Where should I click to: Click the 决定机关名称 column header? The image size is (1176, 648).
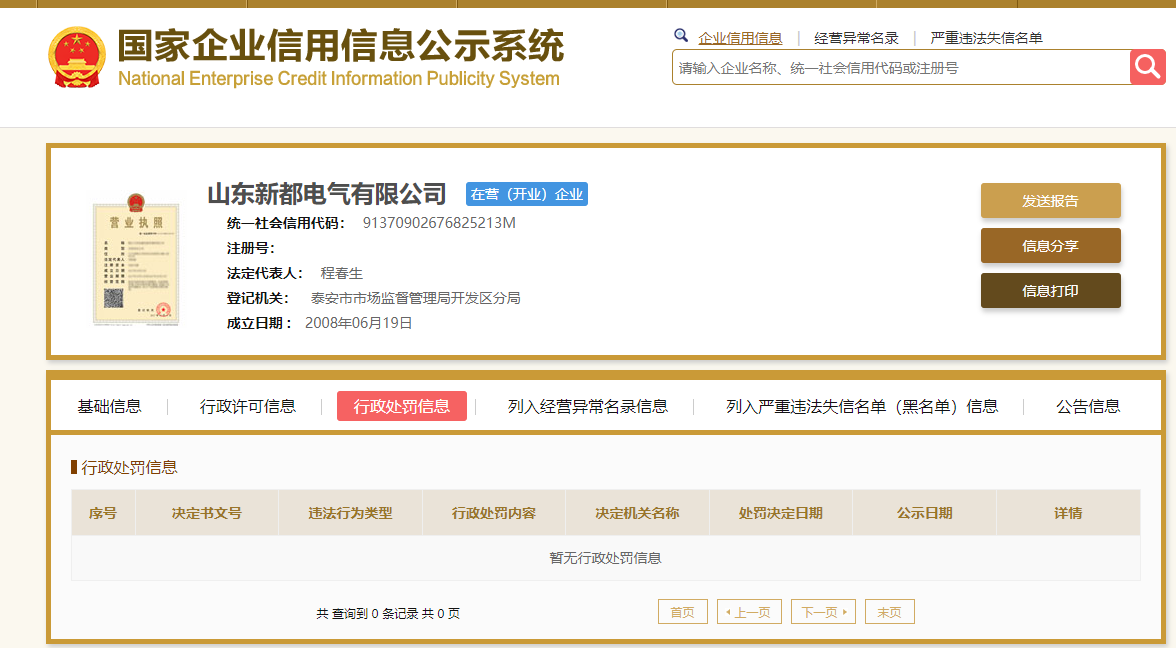(638, 513)
